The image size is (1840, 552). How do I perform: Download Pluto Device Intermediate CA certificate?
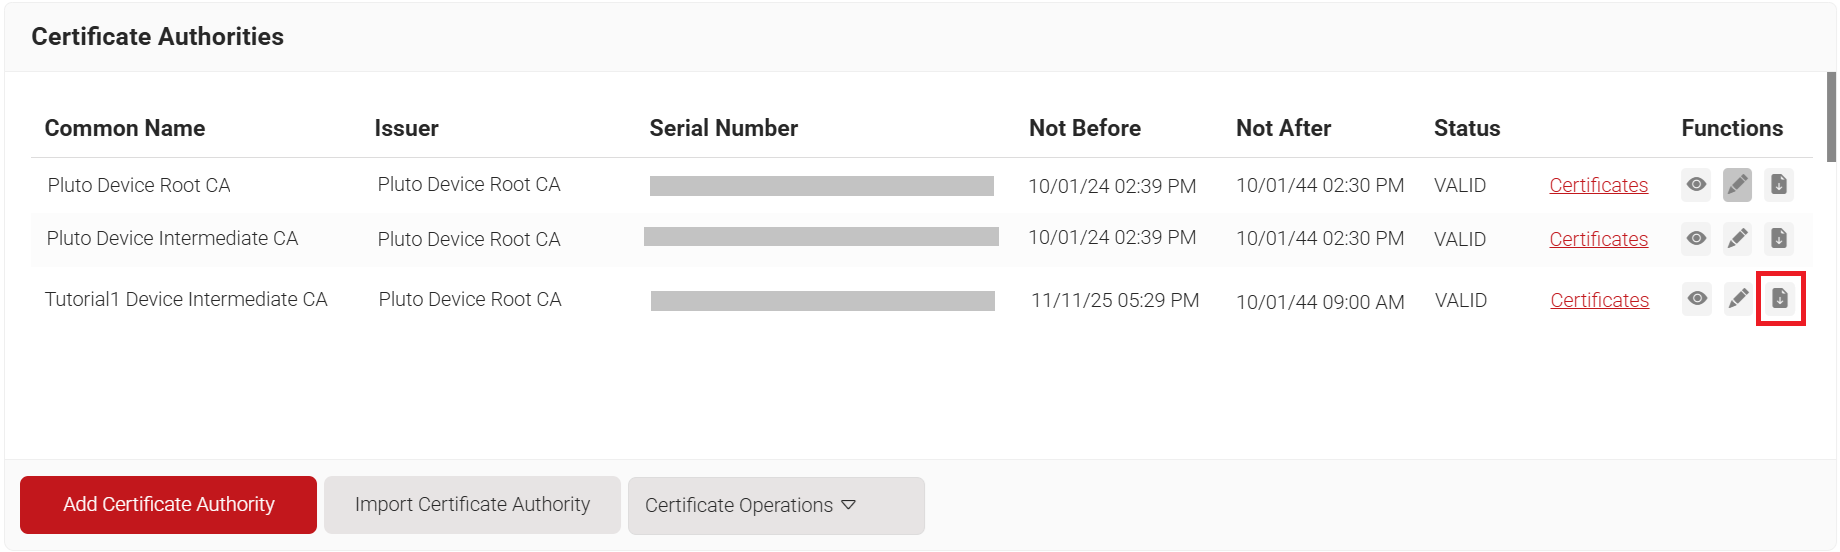(x=1778, y=239)
